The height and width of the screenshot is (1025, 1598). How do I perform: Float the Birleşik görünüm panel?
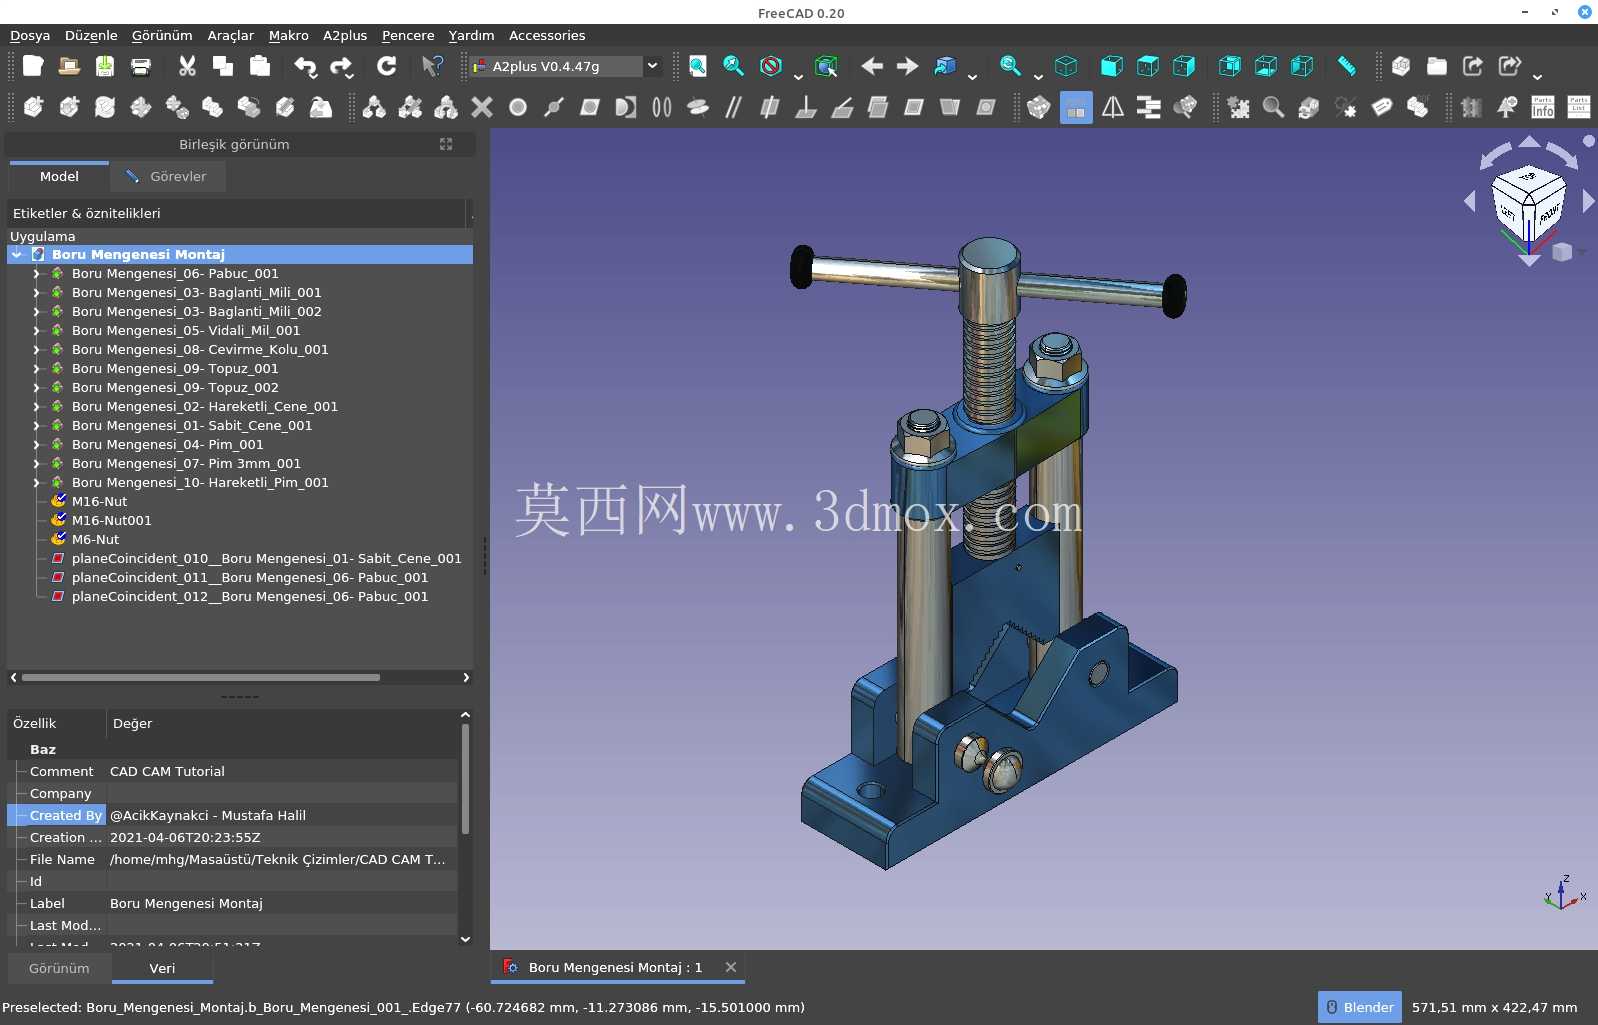pyautogui.click(x=446, y=144)
